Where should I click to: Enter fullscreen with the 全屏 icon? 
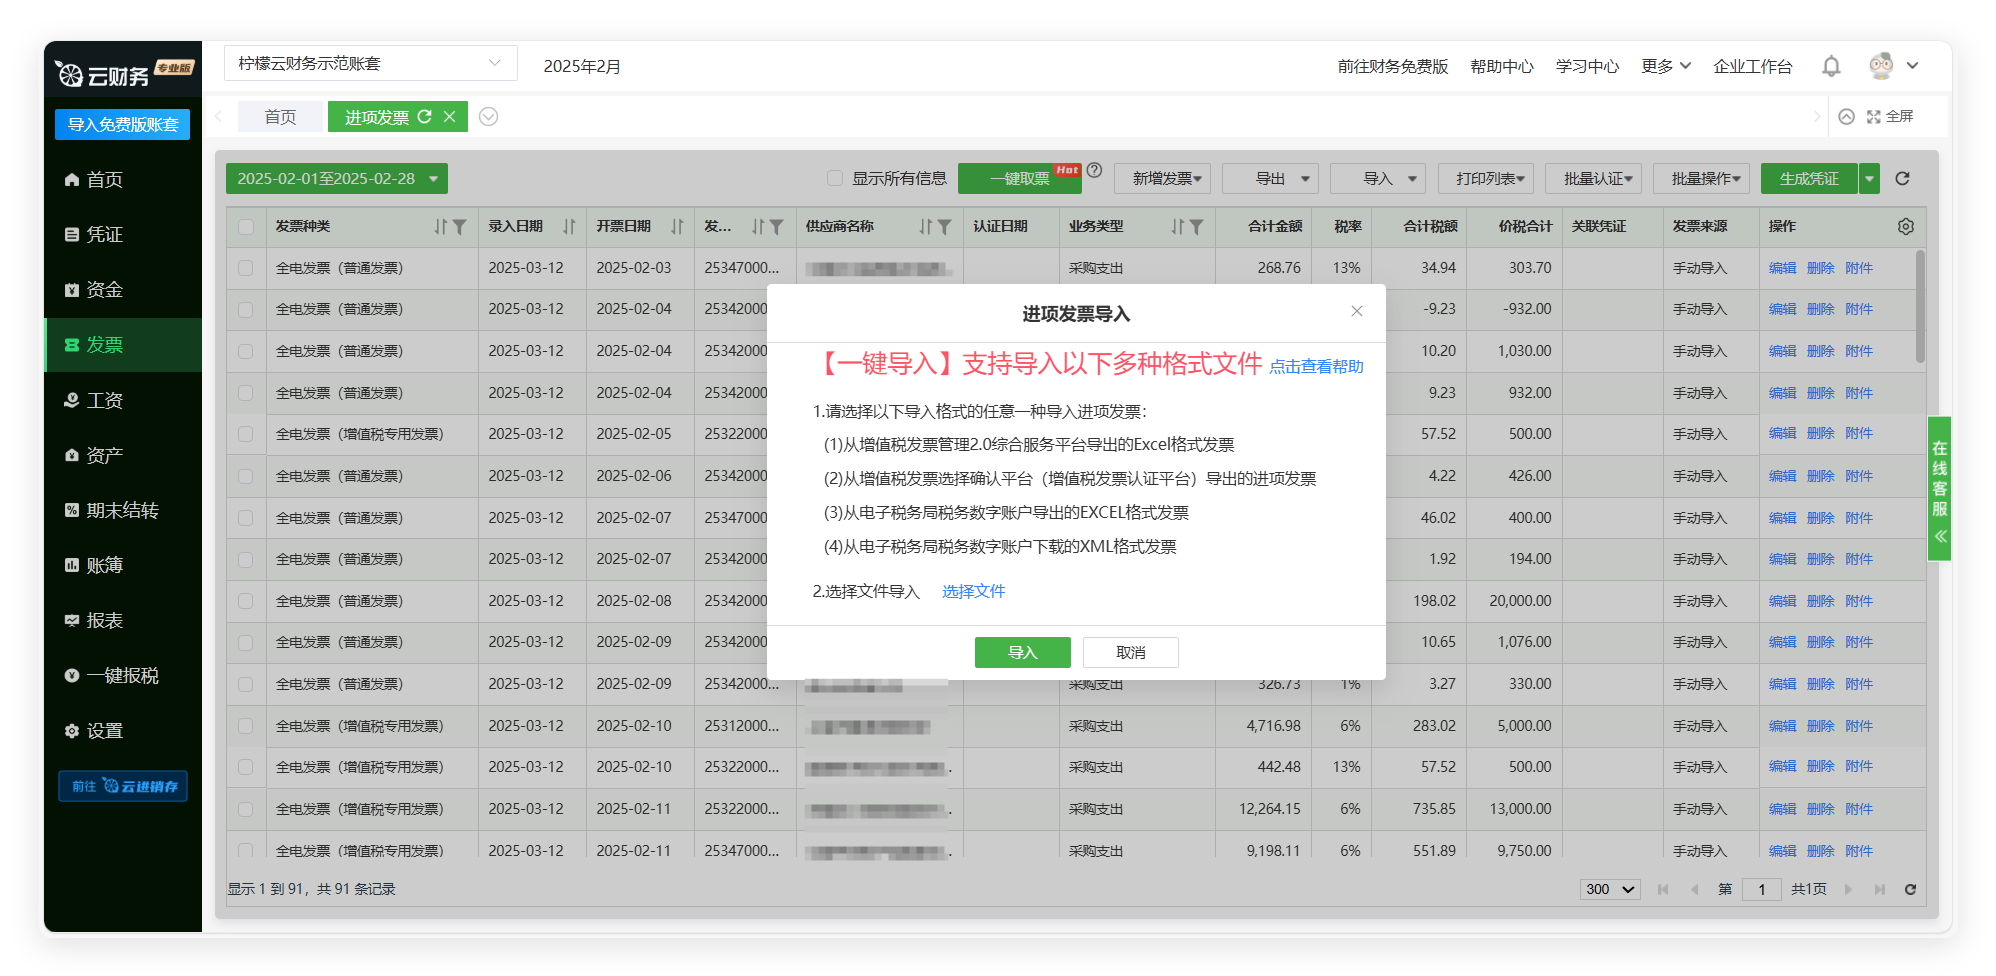(x=1874, y=117)
